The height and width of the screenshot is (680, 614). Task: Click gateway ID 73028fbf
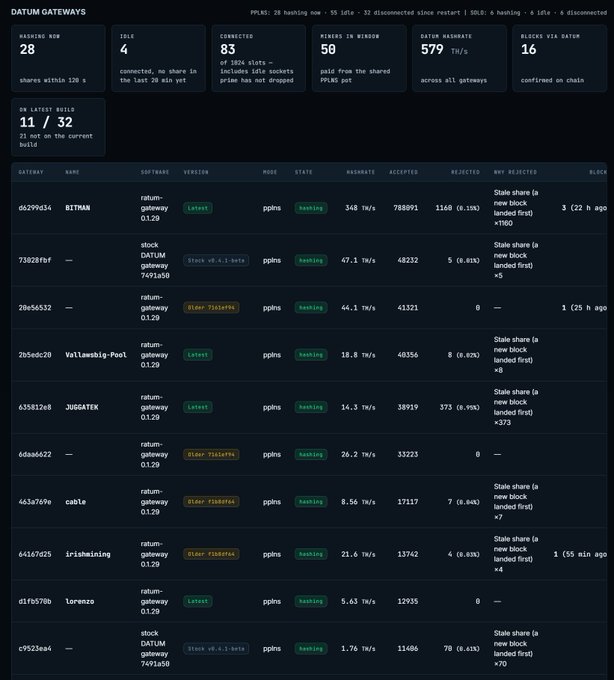click(35, 260)
